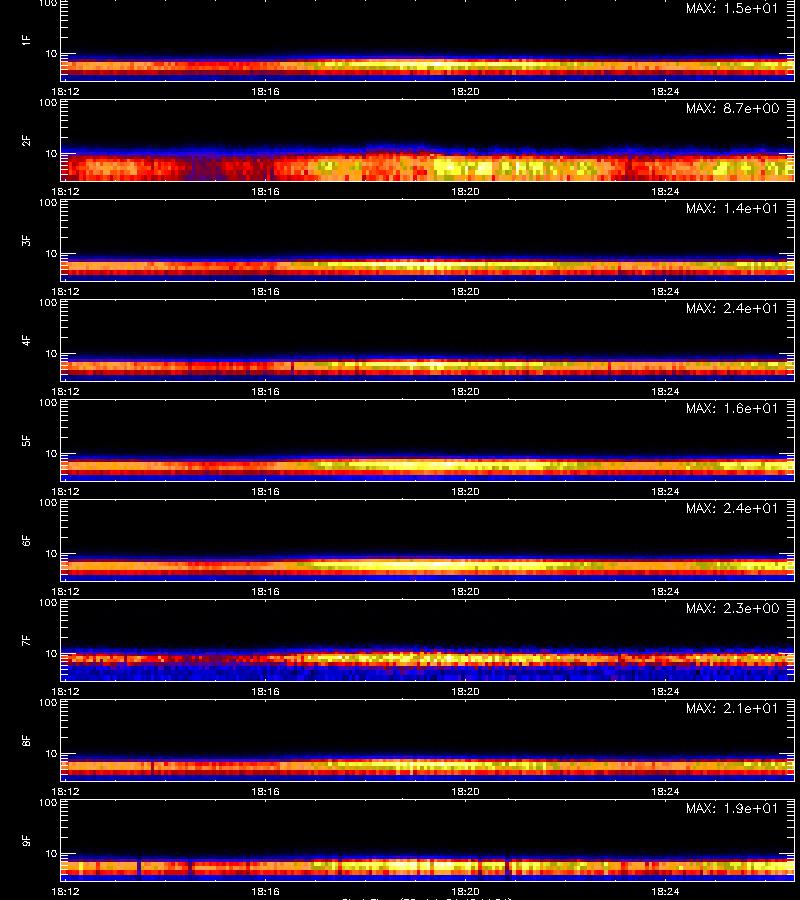Screen dimensions: 800x900
Task: Click the 2F panel axis label
Action: [25, 141]
